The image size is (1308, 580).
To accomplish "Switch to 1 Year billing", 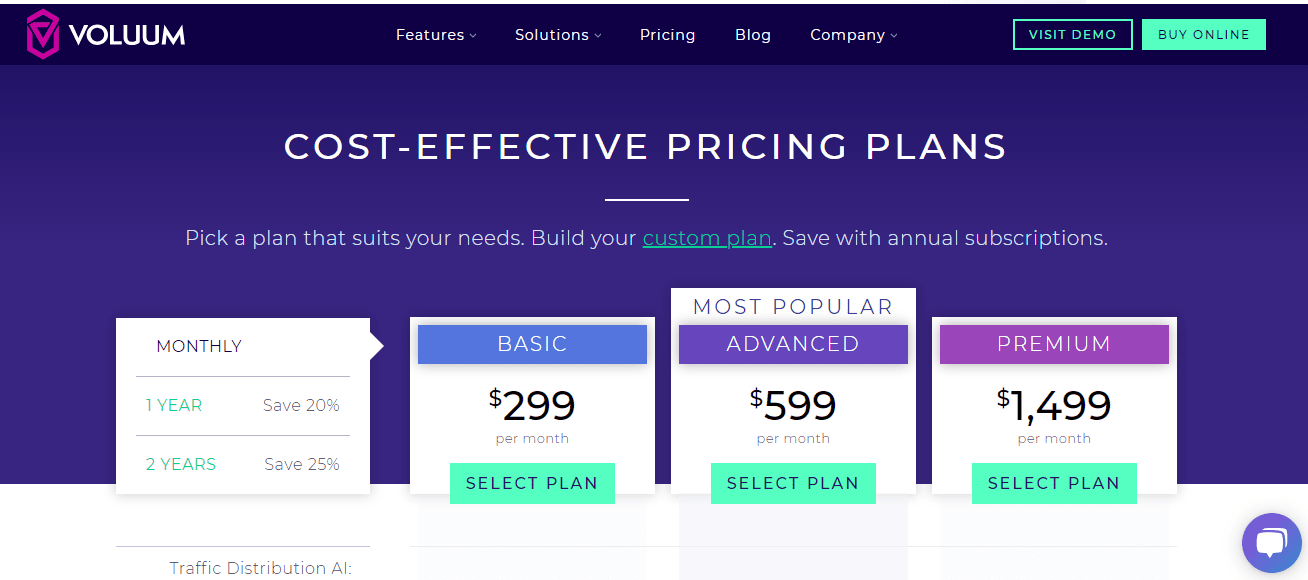I will point(174,406).
